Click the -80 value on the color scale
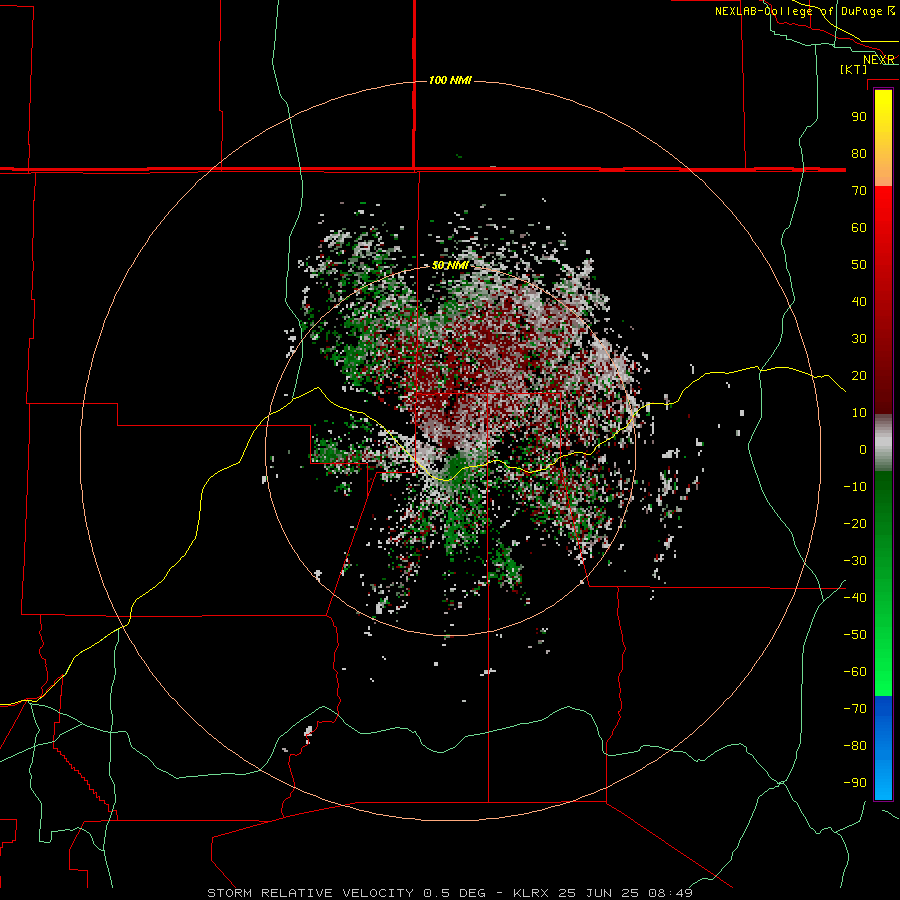Image resolution: width=900 pixels, height=900 pixels. pos(855,746)
